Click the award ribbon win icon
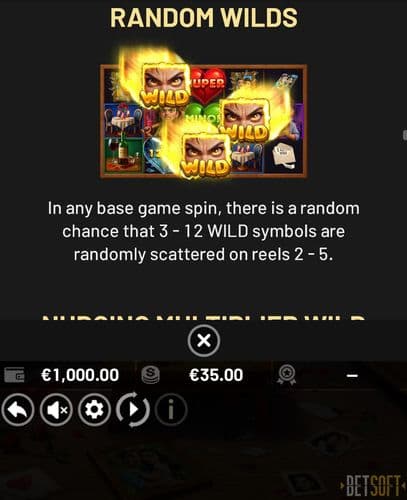Image resolution: width=407 pixels, height=500 pixels. coord(286,375)
